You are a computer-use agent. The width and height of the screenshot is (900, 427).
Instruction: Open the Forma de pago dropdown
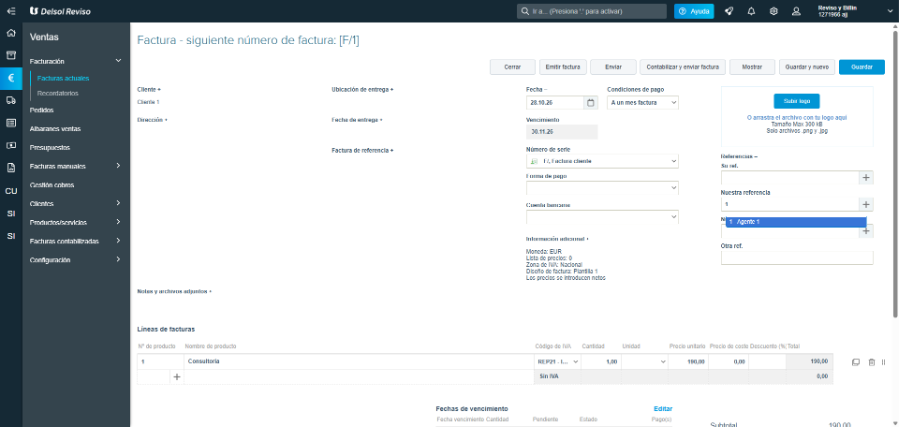(x=602, y=188)
